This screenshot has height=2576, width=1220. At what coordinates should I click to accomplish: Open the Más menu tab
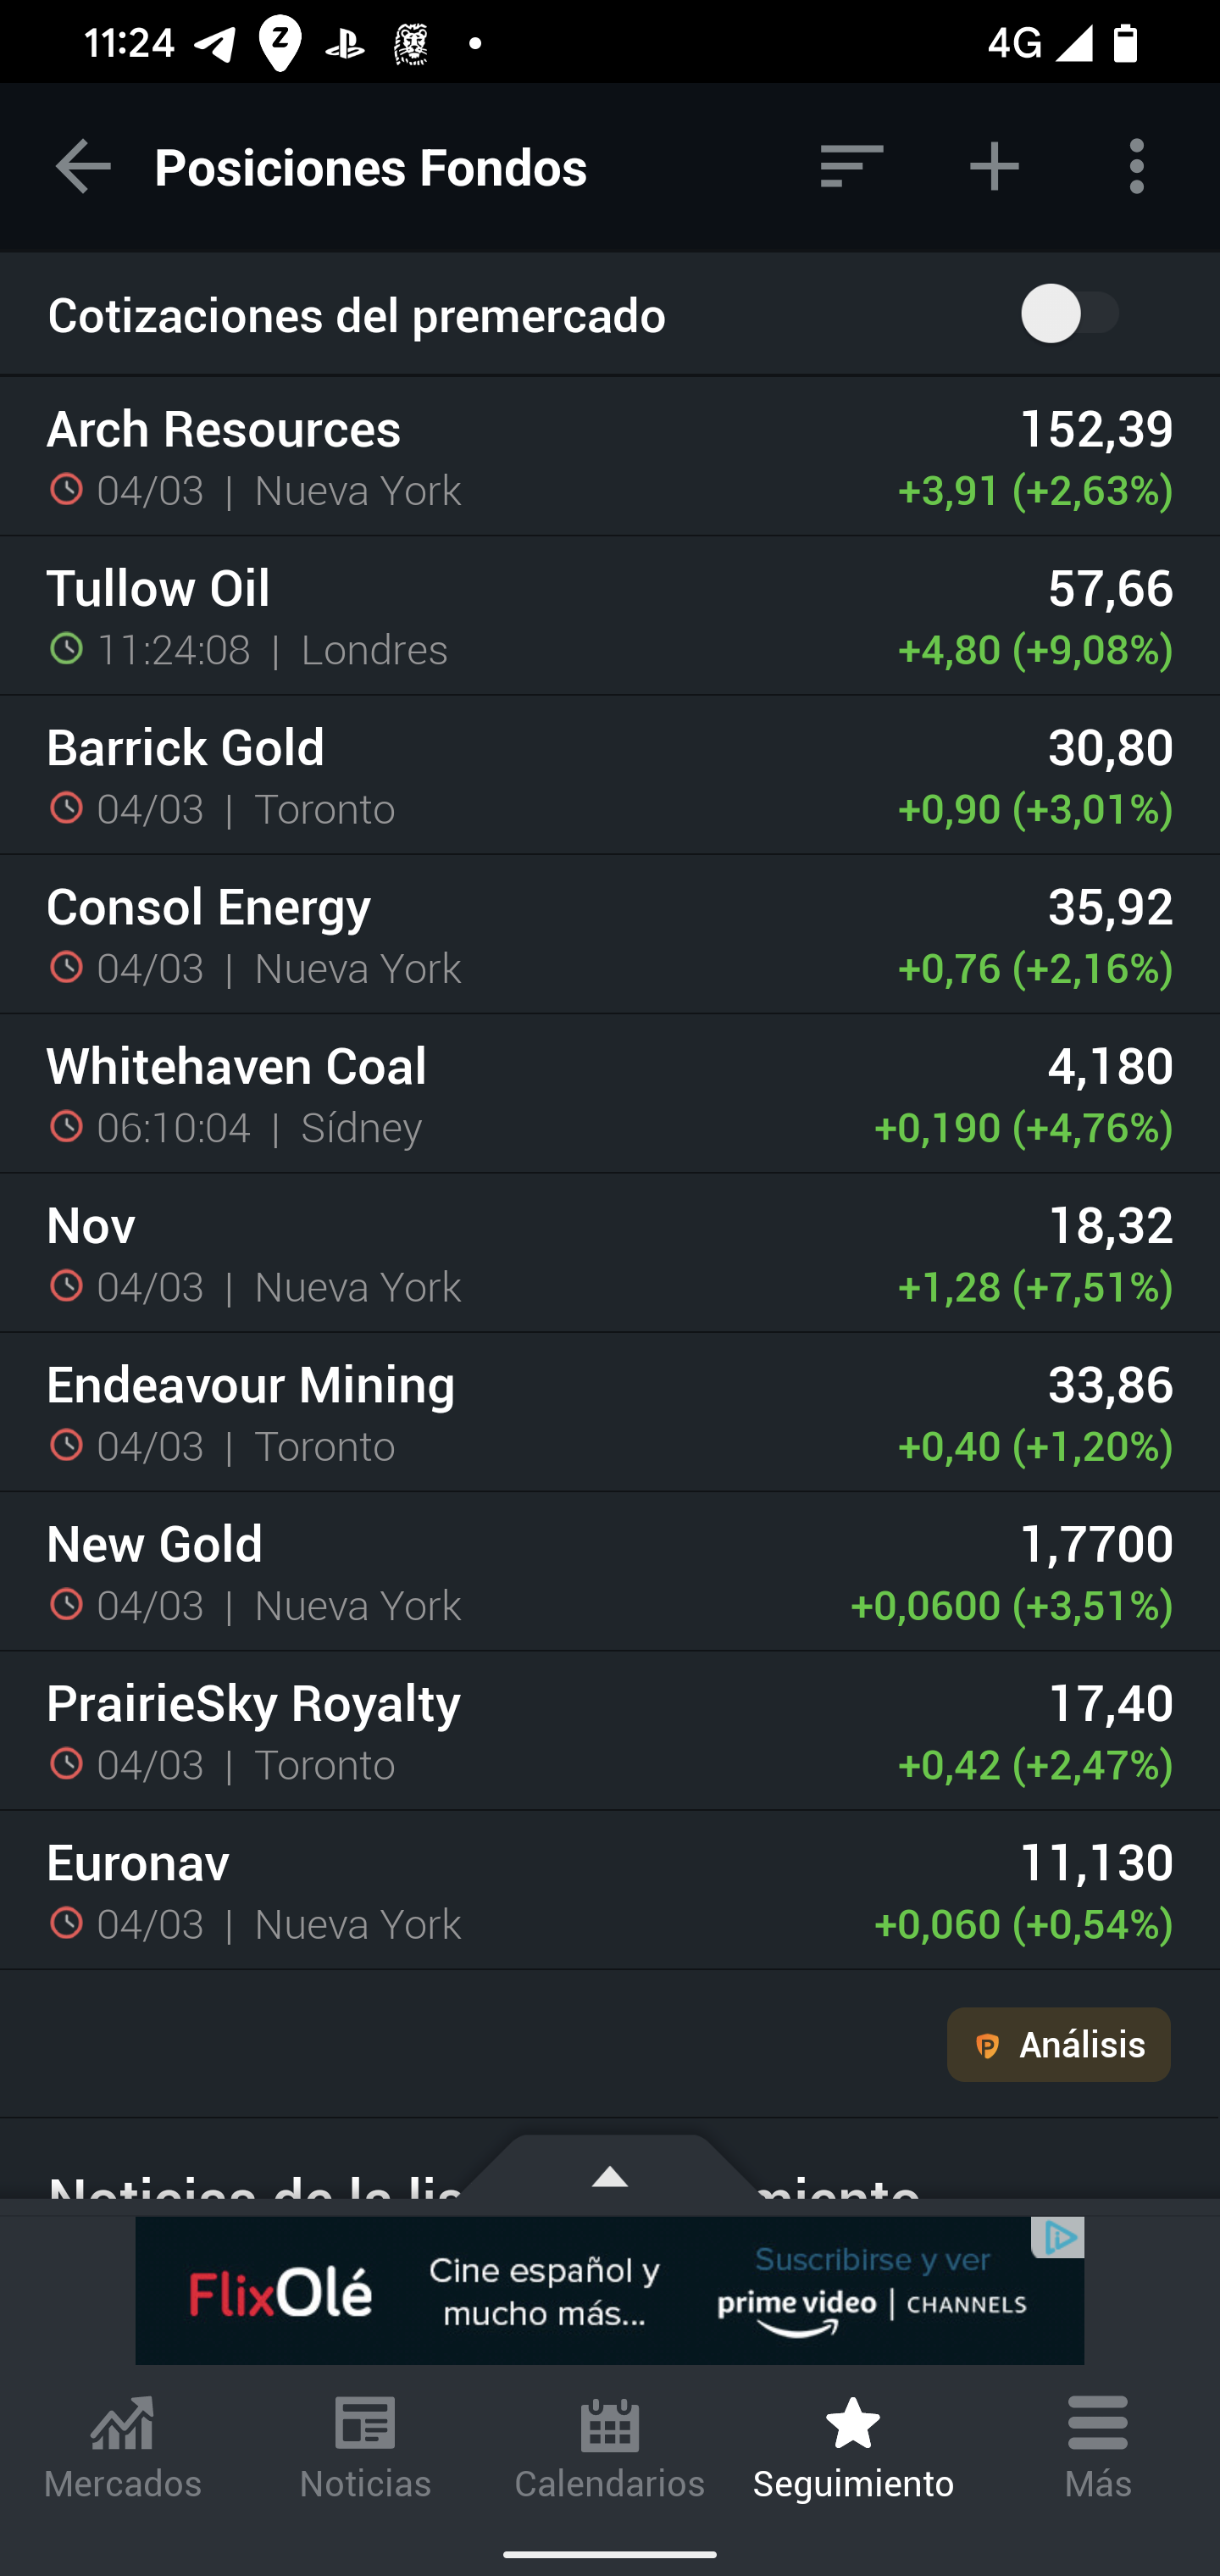tap(1097, 2450)
